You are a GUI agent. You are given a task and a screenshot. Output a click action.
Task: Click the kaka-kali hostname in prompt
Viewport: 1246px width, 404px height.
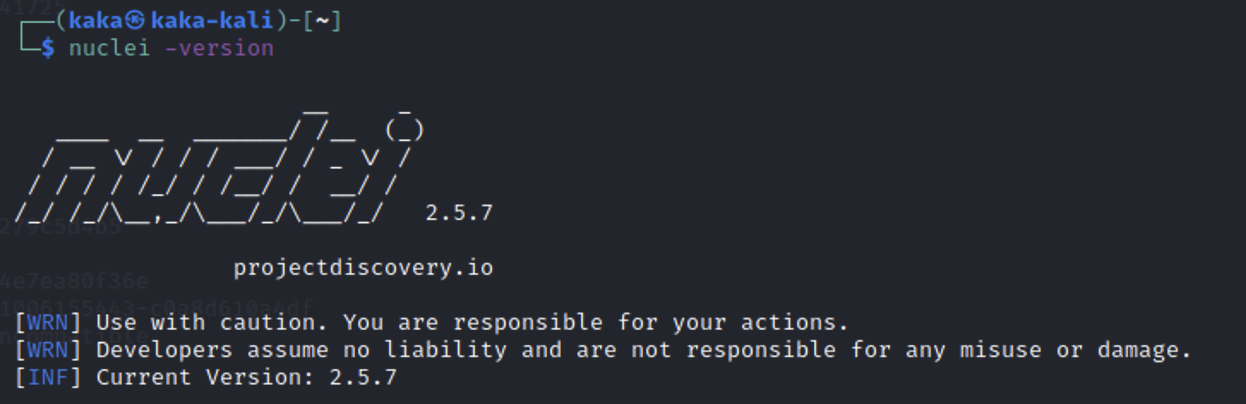click(x=211, y=21)
